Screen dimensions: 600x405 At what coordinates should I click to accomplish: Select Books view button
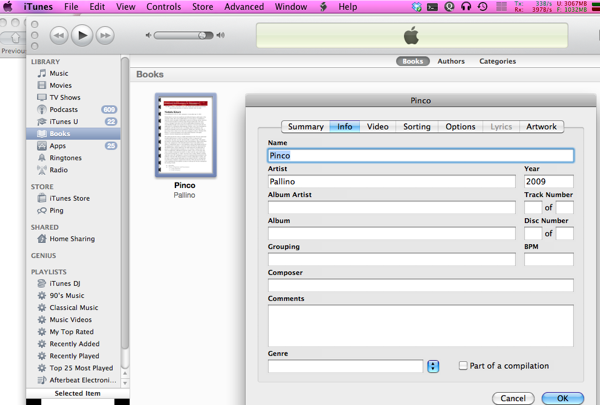(x=412, y=61)
